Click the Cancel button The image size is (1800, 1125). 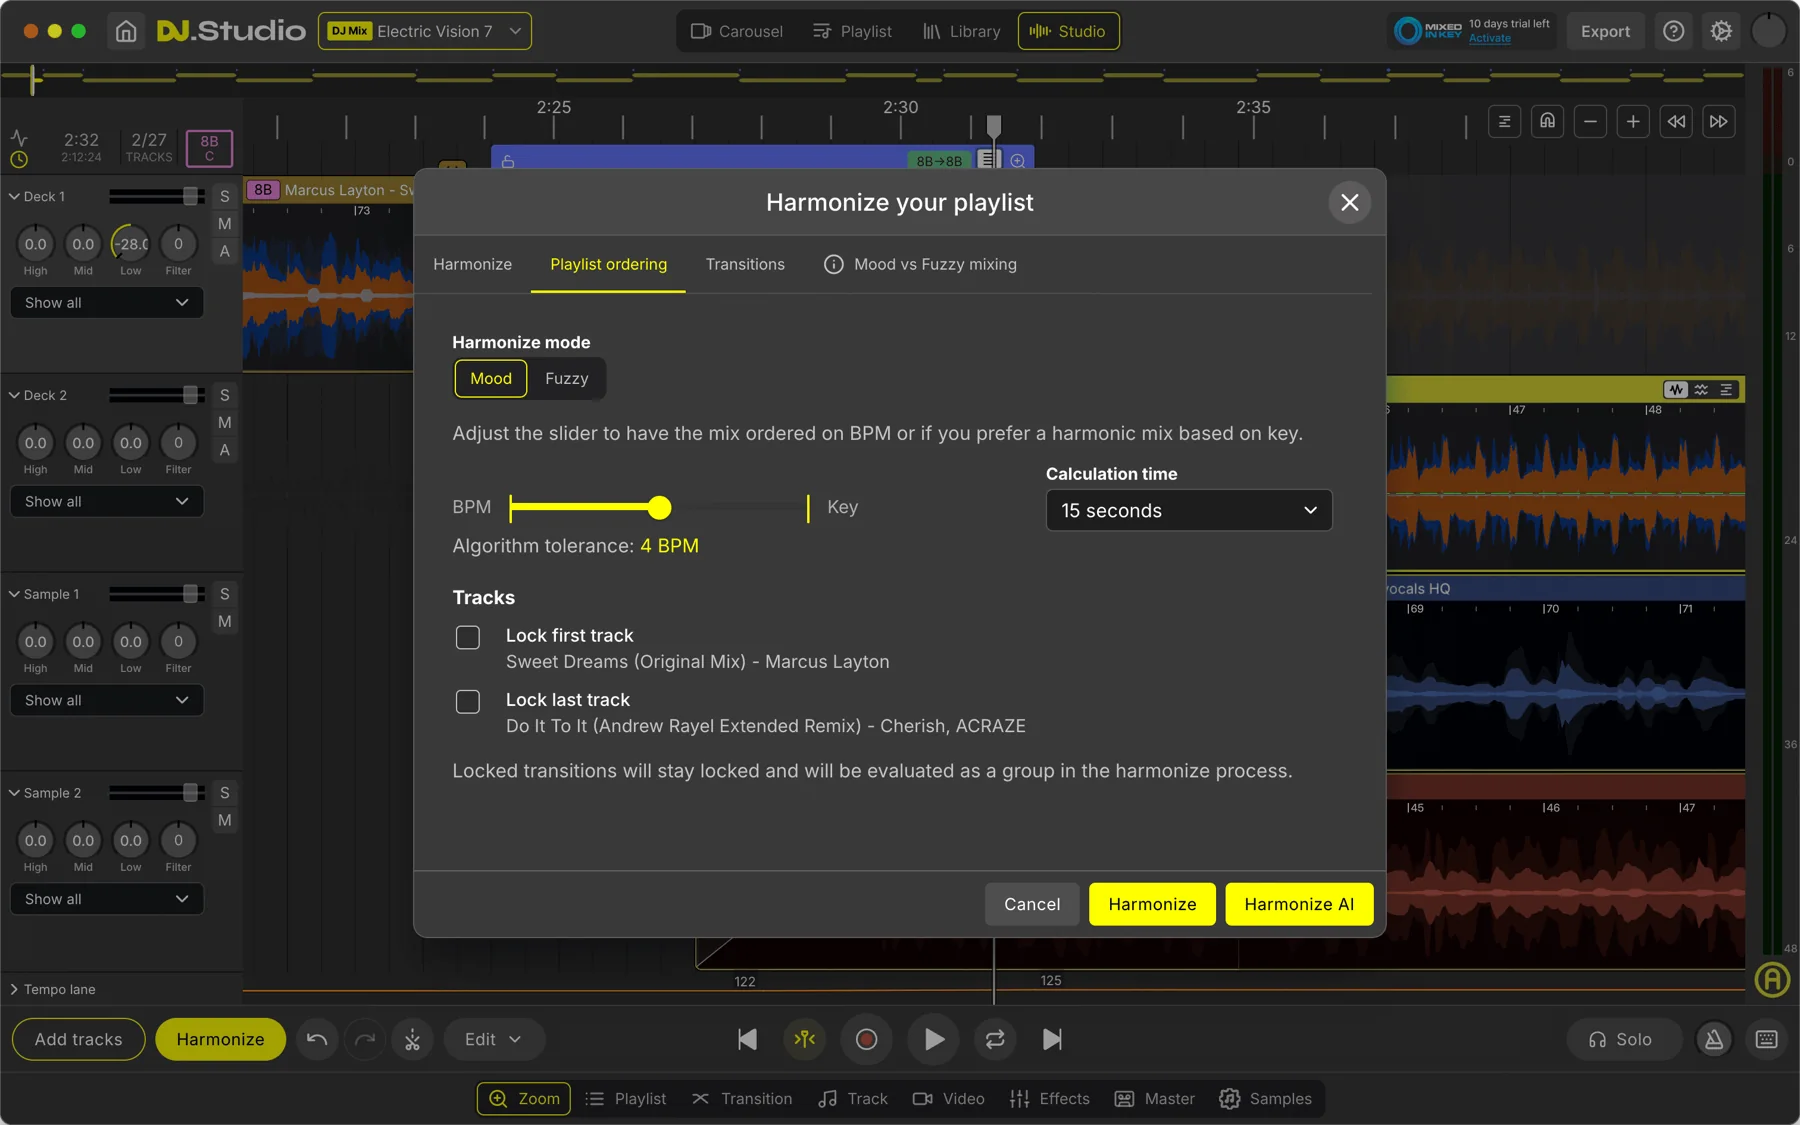click(x=1032, y=904)
